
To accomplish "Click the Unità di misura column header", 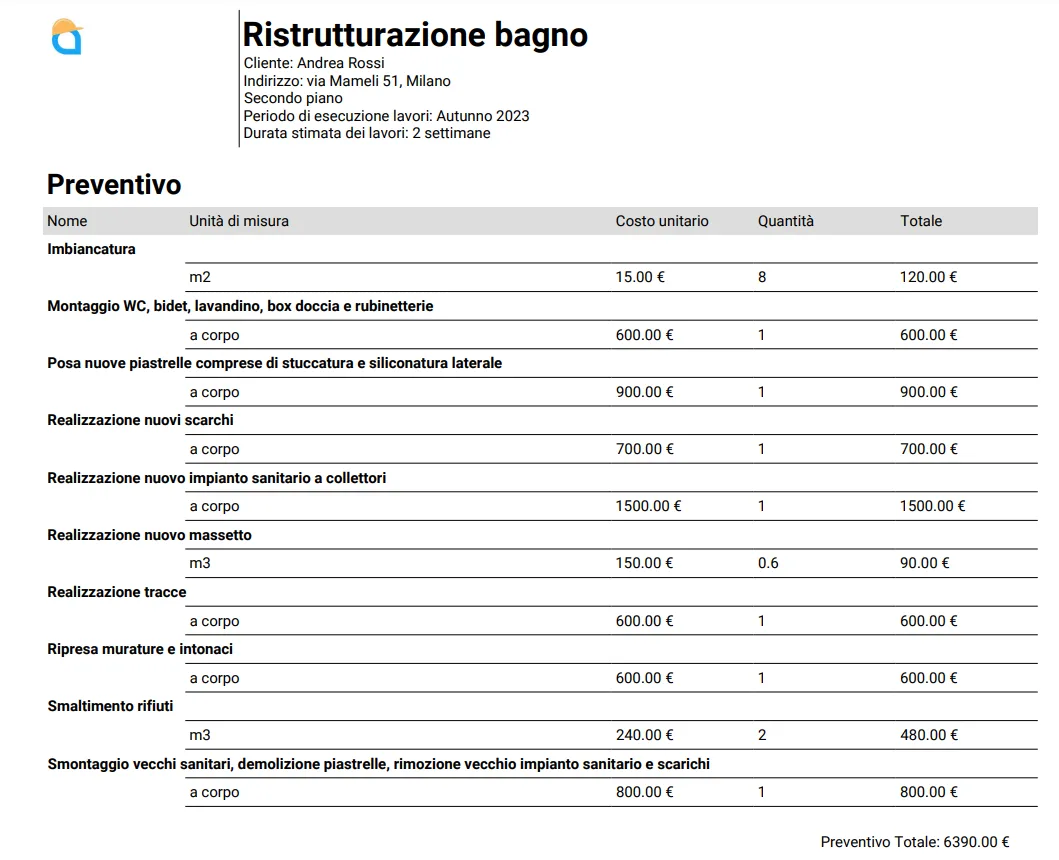I will click(x=239, y=221).
